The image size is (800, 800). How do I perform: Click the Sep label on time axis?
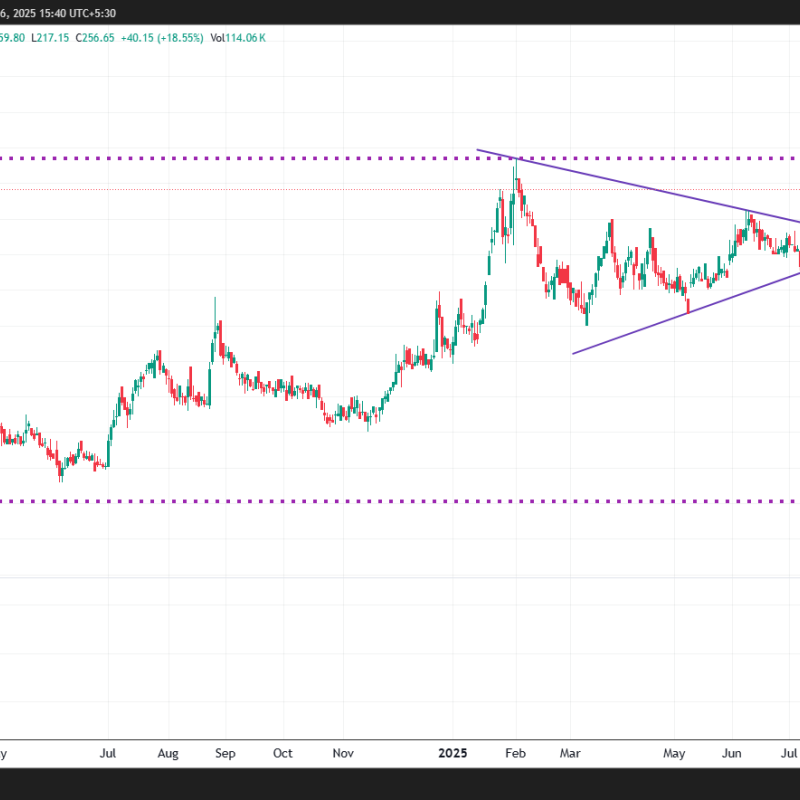(225, 752)
